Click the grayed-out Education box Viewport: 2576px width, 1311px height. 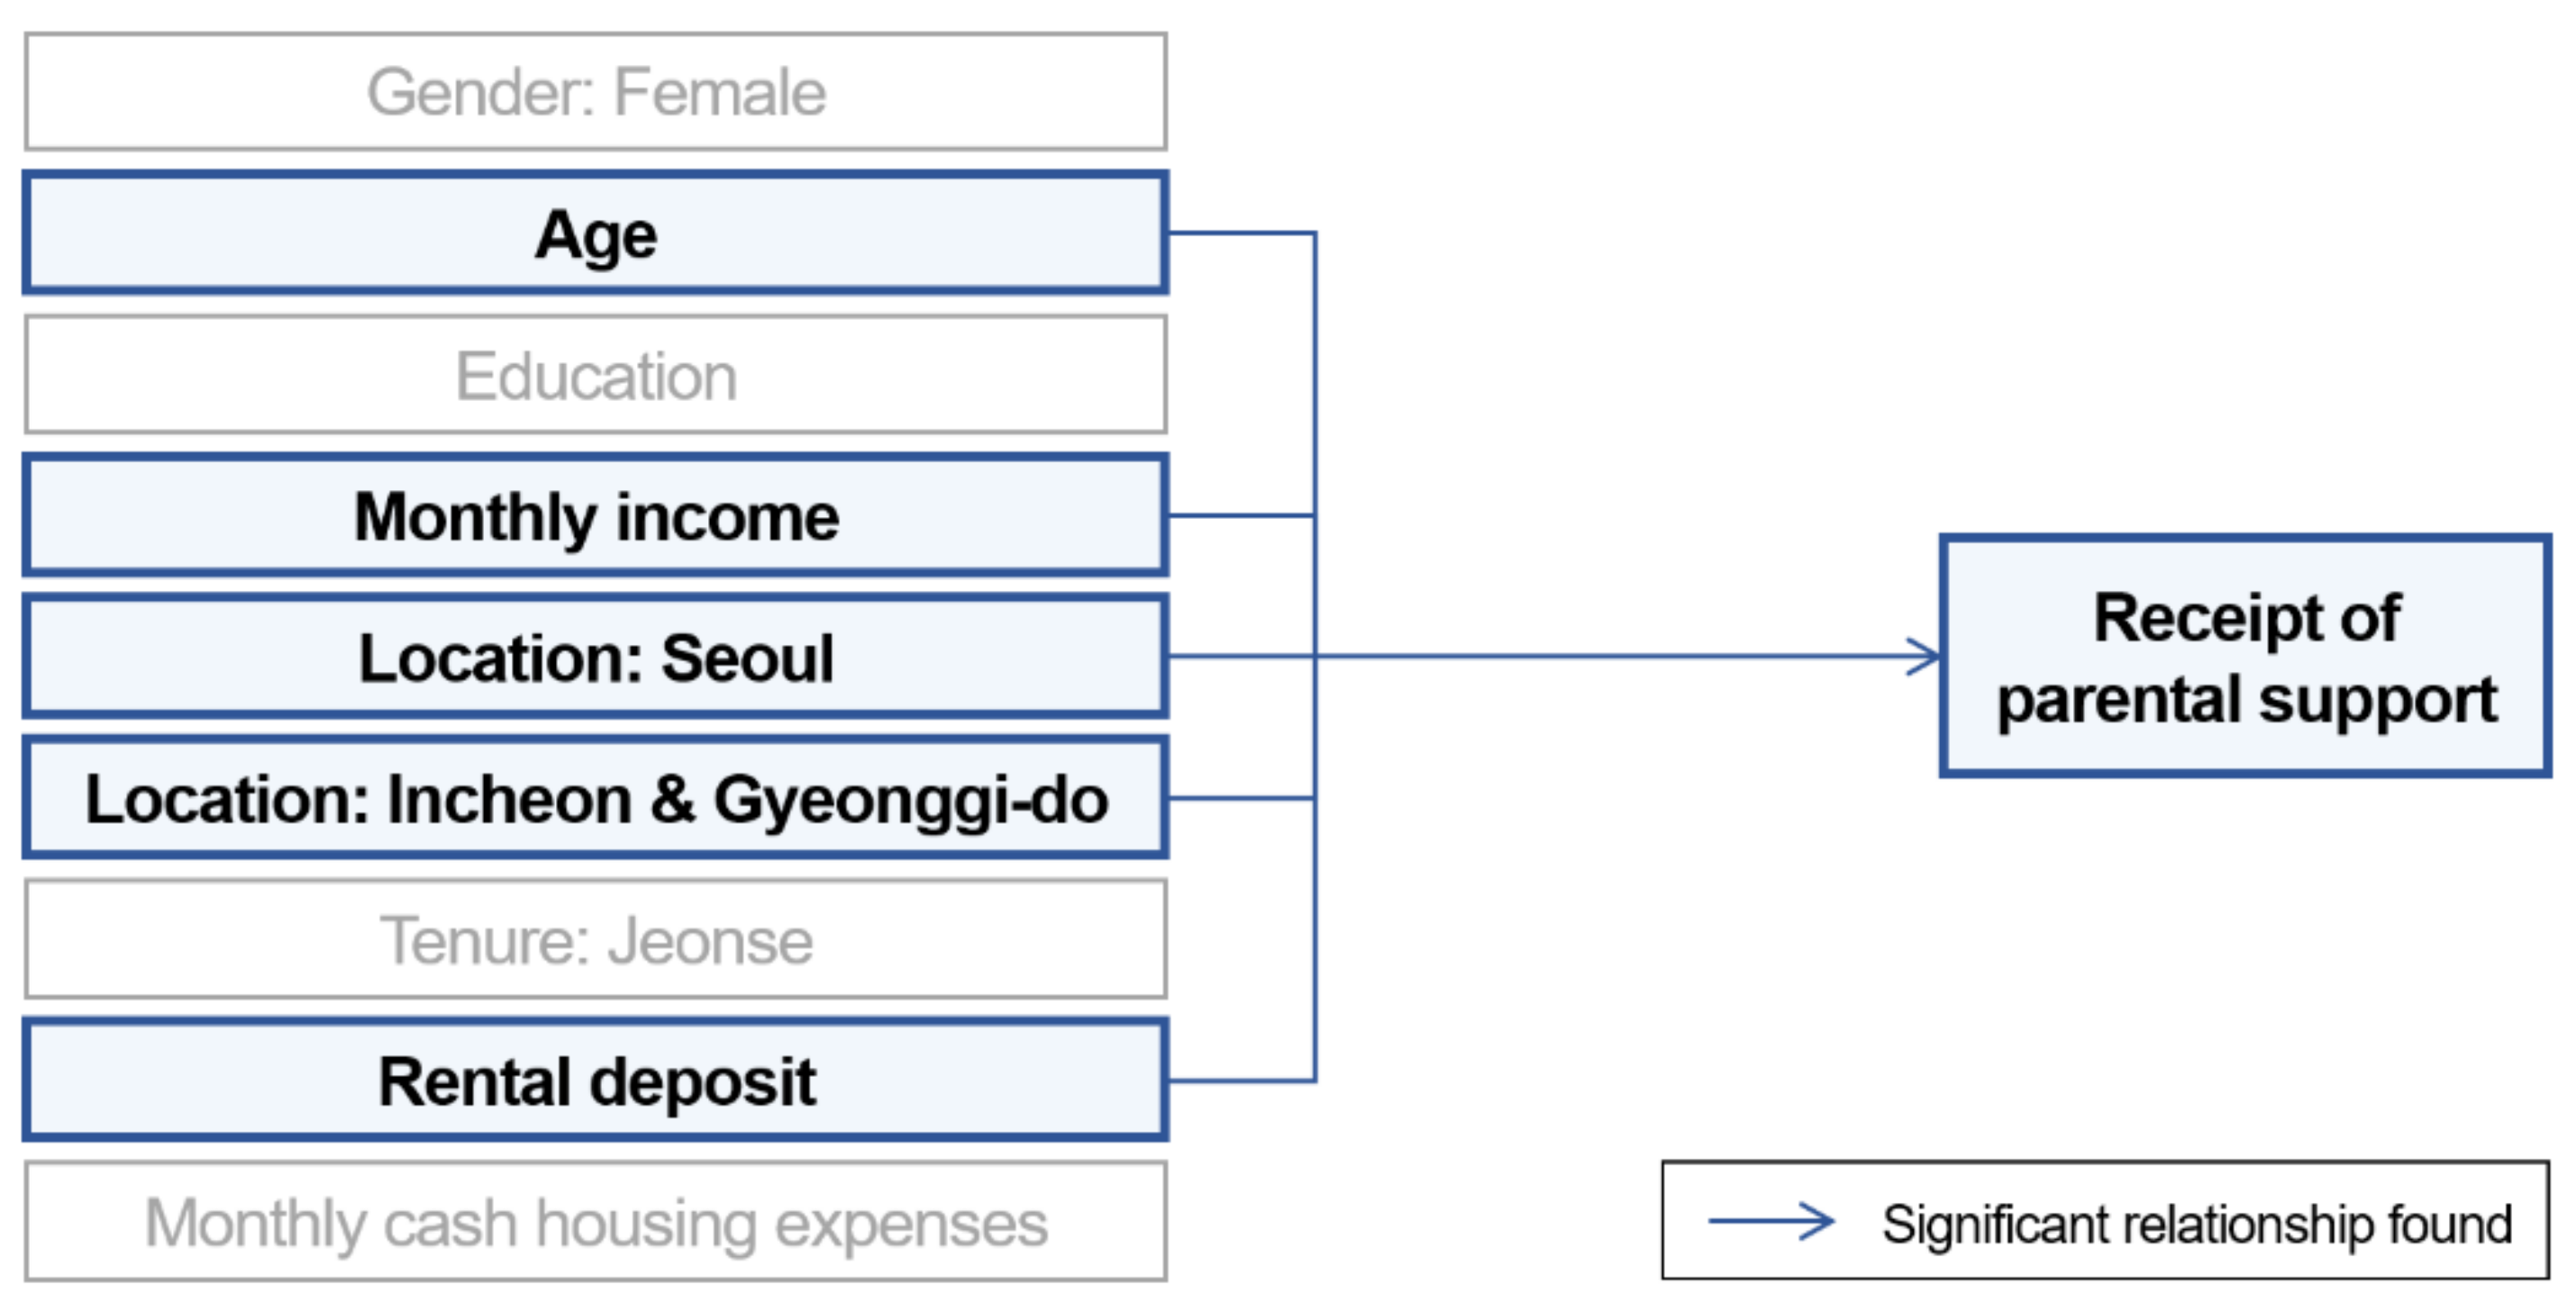(x=596, y=375)
